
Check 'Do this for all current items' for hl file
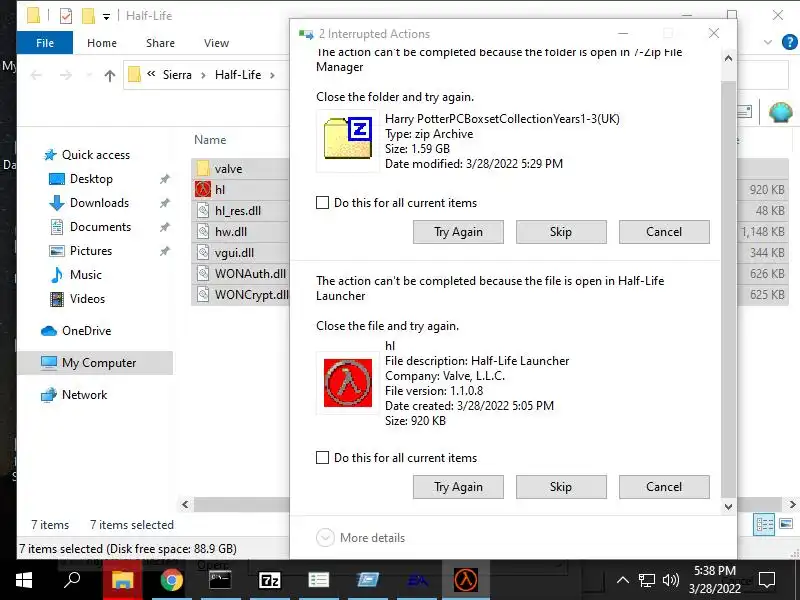point(322,457)
